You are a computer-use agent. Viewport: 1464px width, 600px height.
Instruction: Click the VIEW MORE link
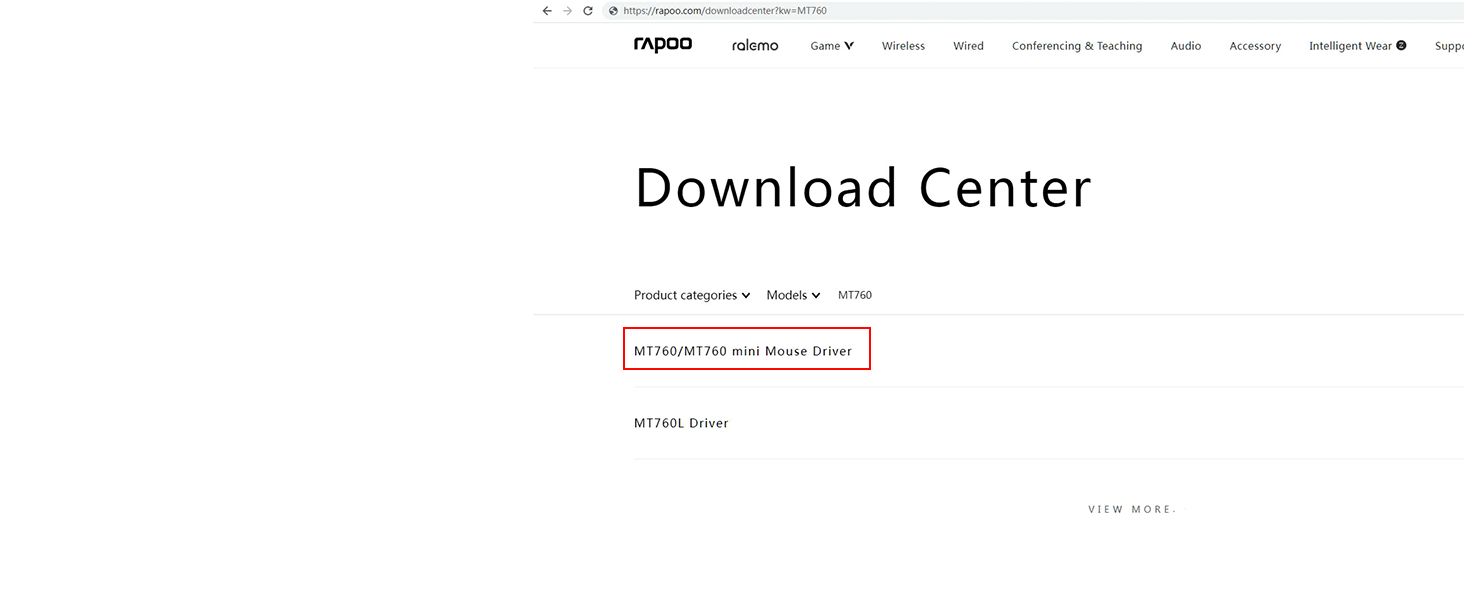(x=1132, y=509)
